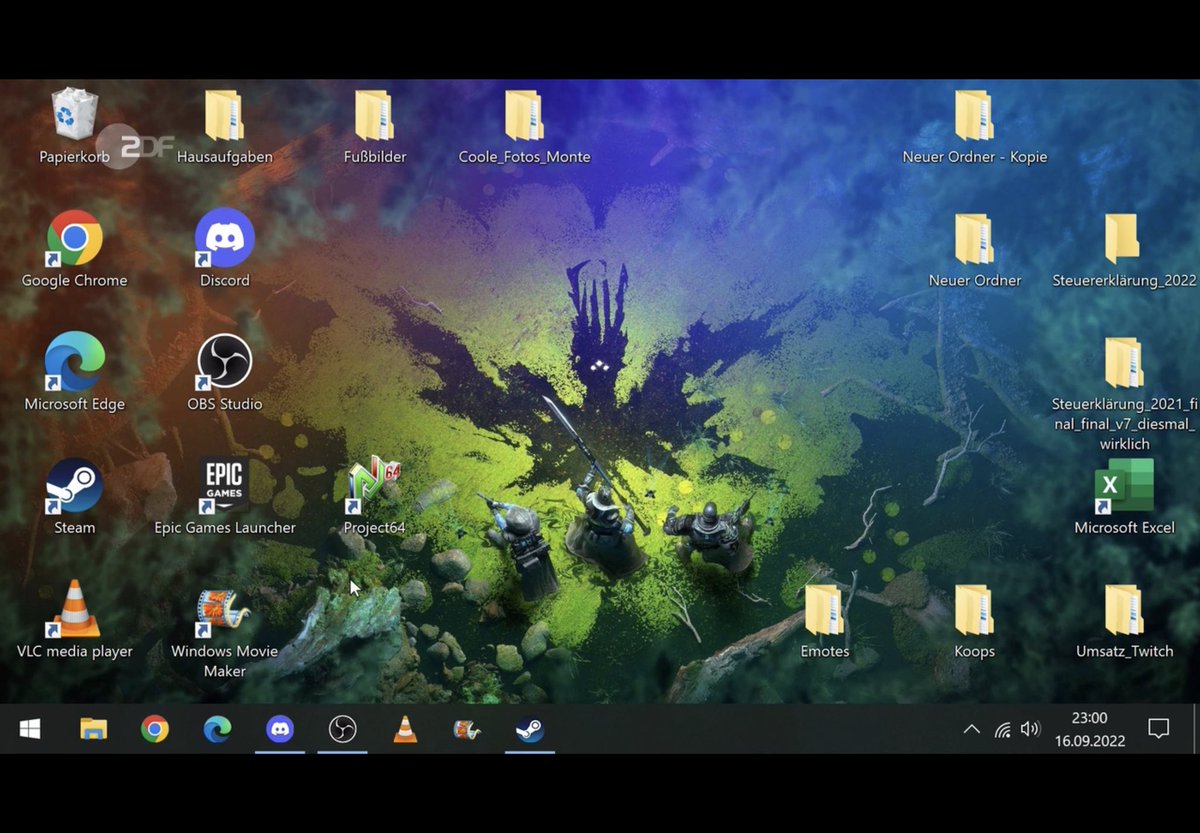The width and height of the screenshot is (1200, 833).
Task: Switch to Chrome in the taskbar
Action: [155, 730]
